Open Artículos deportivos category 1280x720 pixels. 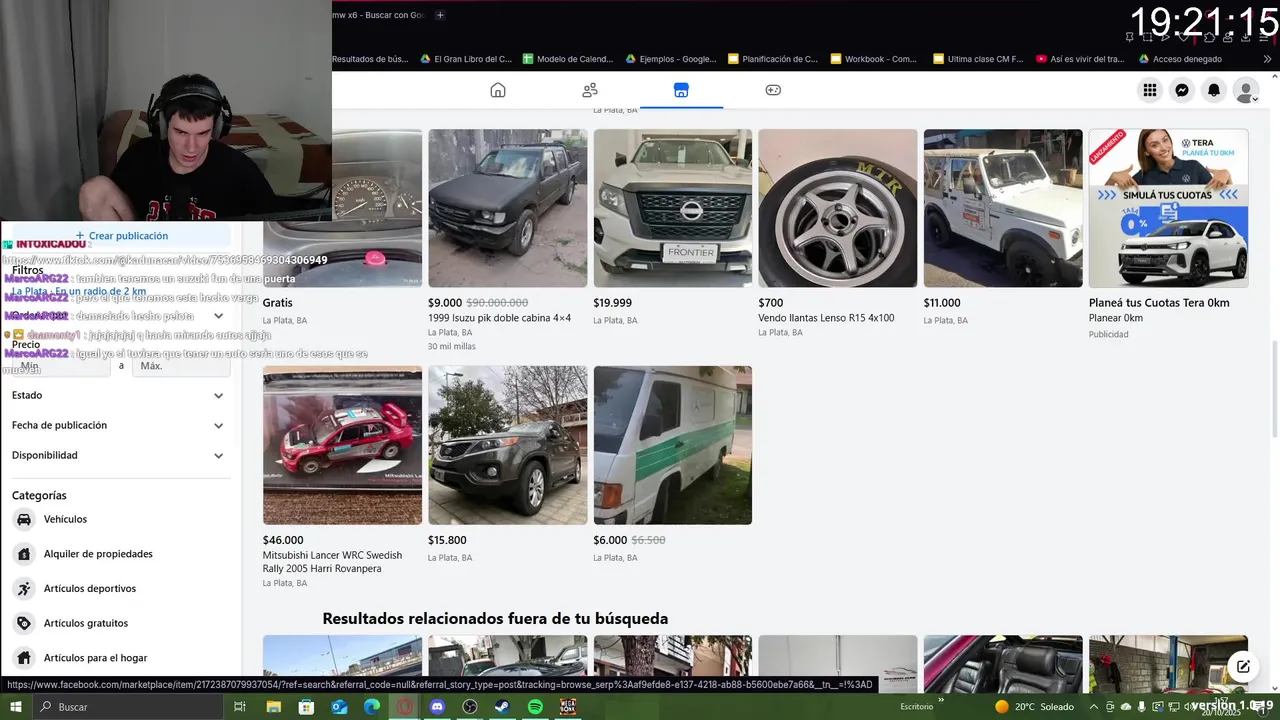coord(120,589)
